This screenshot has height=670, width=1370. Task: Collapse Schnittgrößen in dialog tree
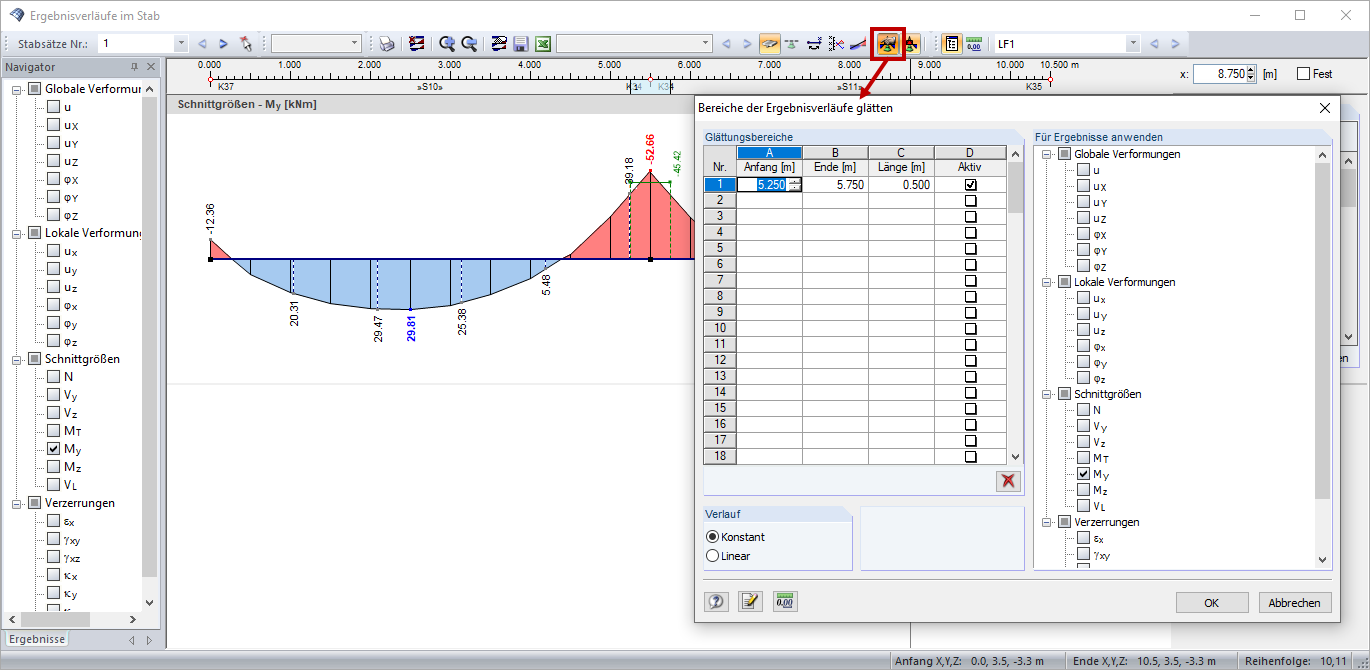pyautogui.click(x=1047, y=394)
